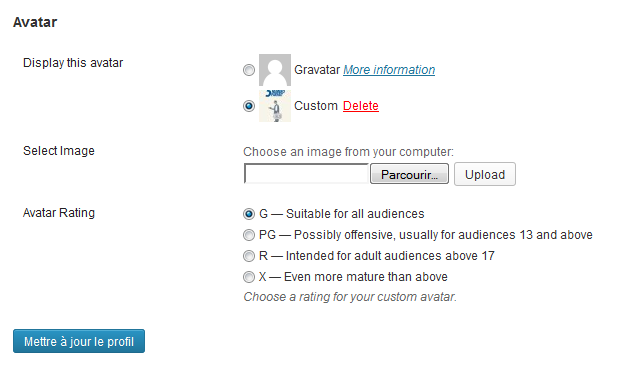
Task: Click the Upload button
Action: (x=485, y=174)
